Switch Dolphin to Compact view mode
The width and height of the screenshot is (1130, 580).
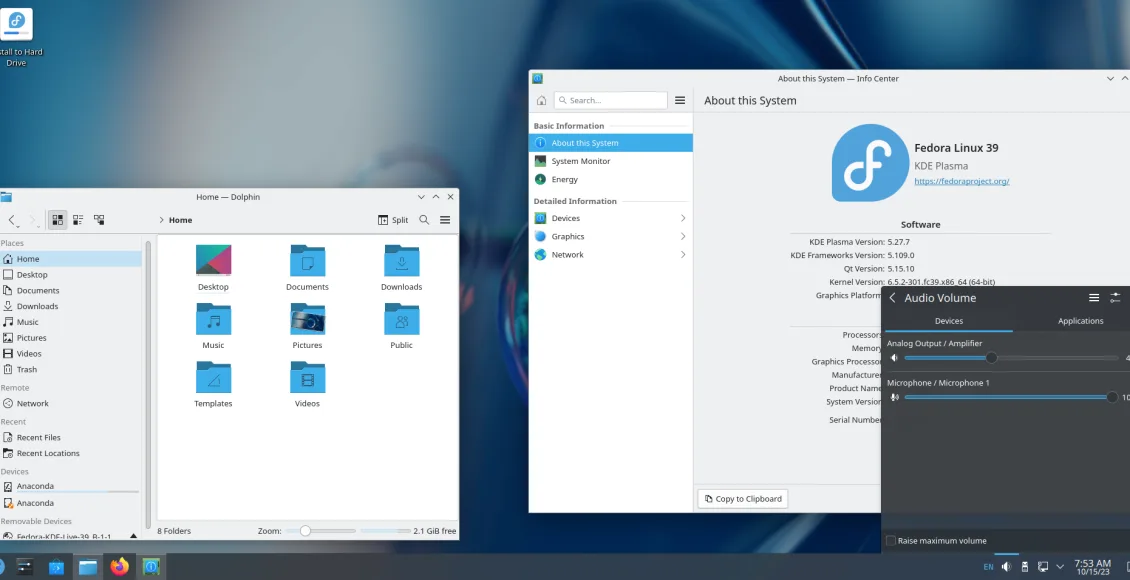[x=78, y=220]
